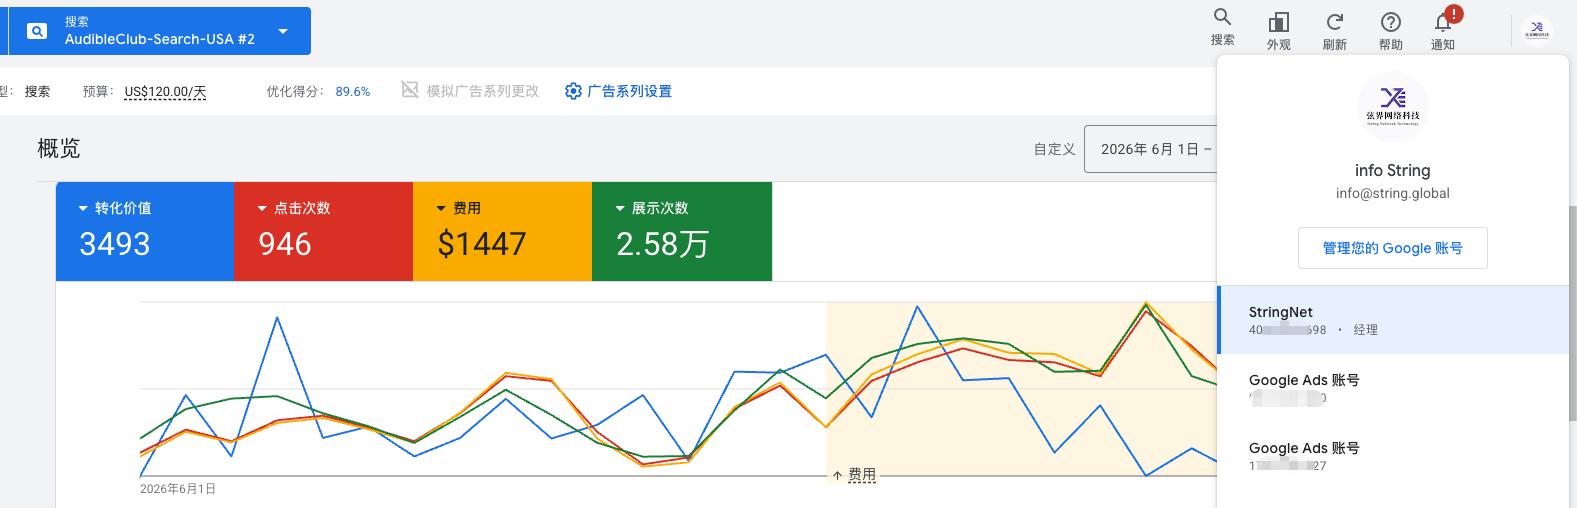Click the 2026年6月1日 chart axis label
1577x508 pixels.
[178, 489]
